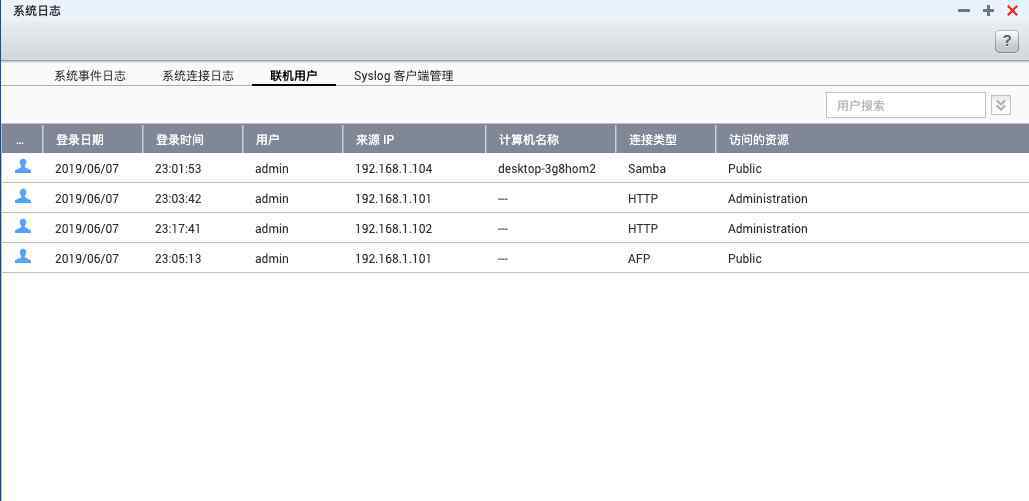Sort by 登录时间 column header
1029x501 pixels.
tap(192, 139)
